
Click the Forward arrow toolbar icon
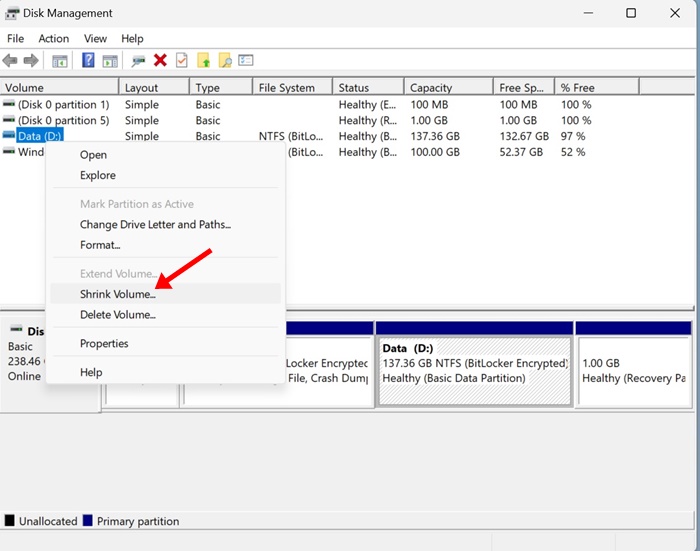pos(31,60)
